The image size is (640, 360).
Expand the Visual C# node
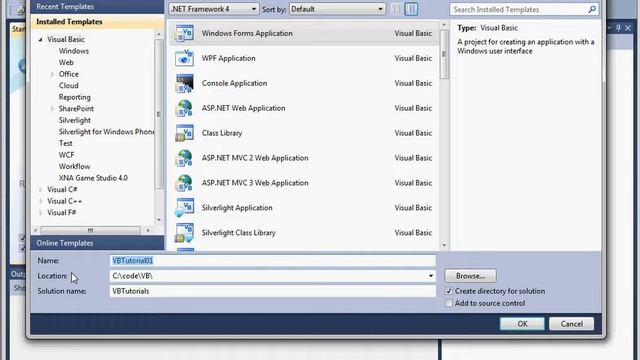click(x=40, y=190)
